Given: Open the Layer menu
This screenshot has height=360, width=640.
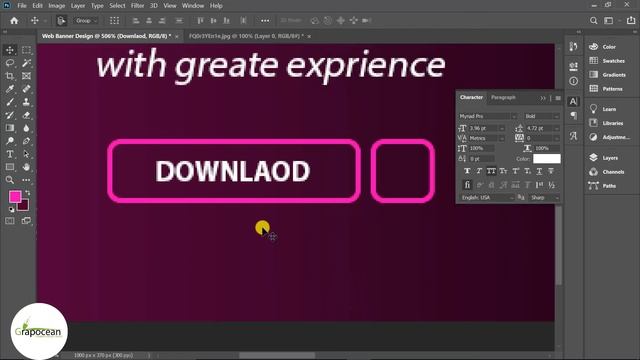Looking at the screenshot, I should [78, 6].
